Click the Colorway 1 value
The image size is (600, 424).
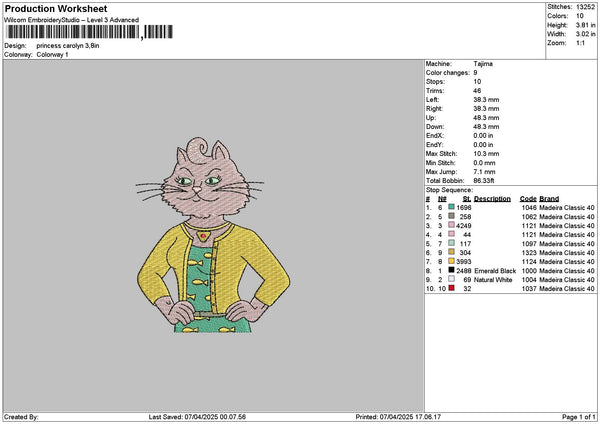(x=52, y=54)
